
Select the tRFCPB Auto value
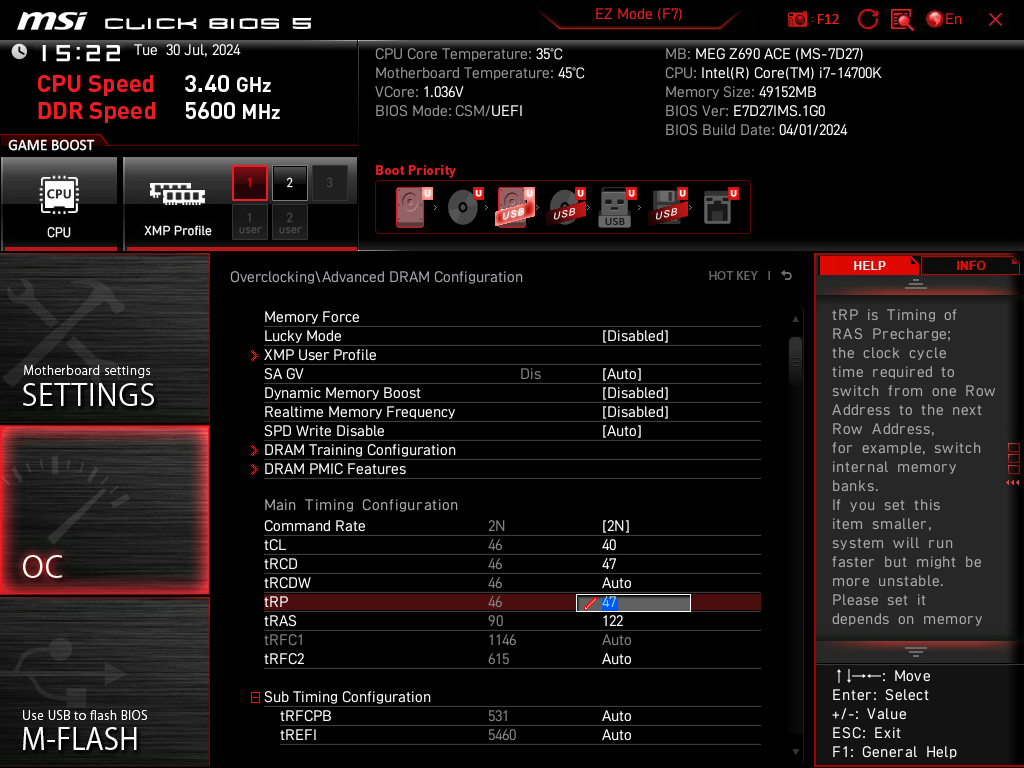616,716
